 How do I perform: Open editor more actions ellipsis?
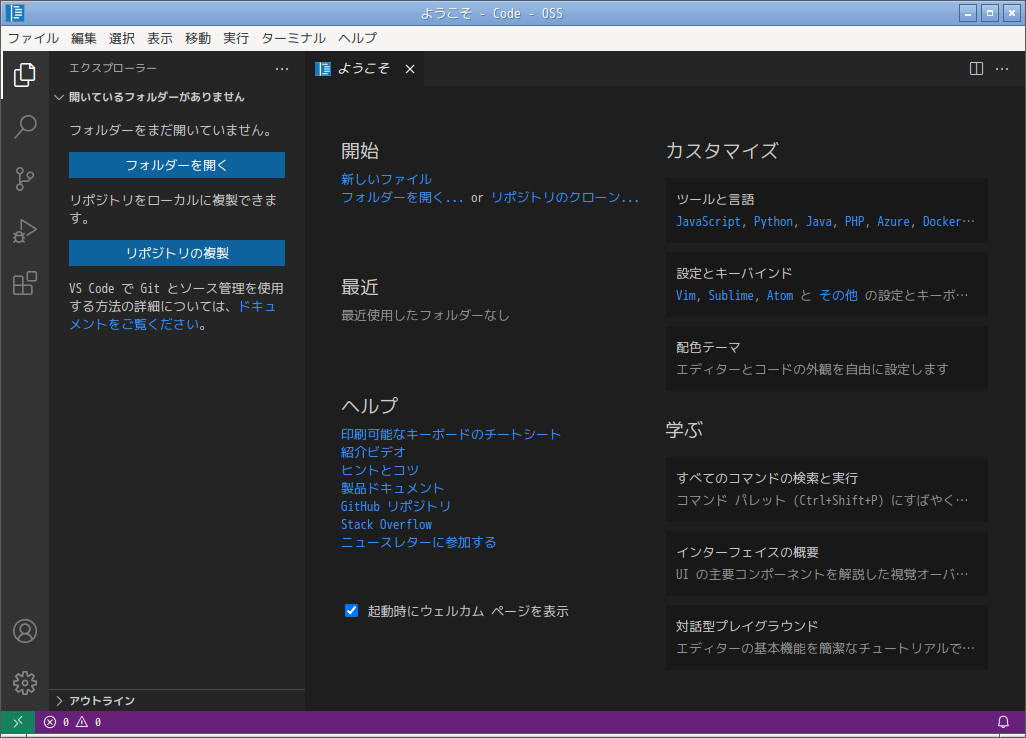pos(1002,69)
